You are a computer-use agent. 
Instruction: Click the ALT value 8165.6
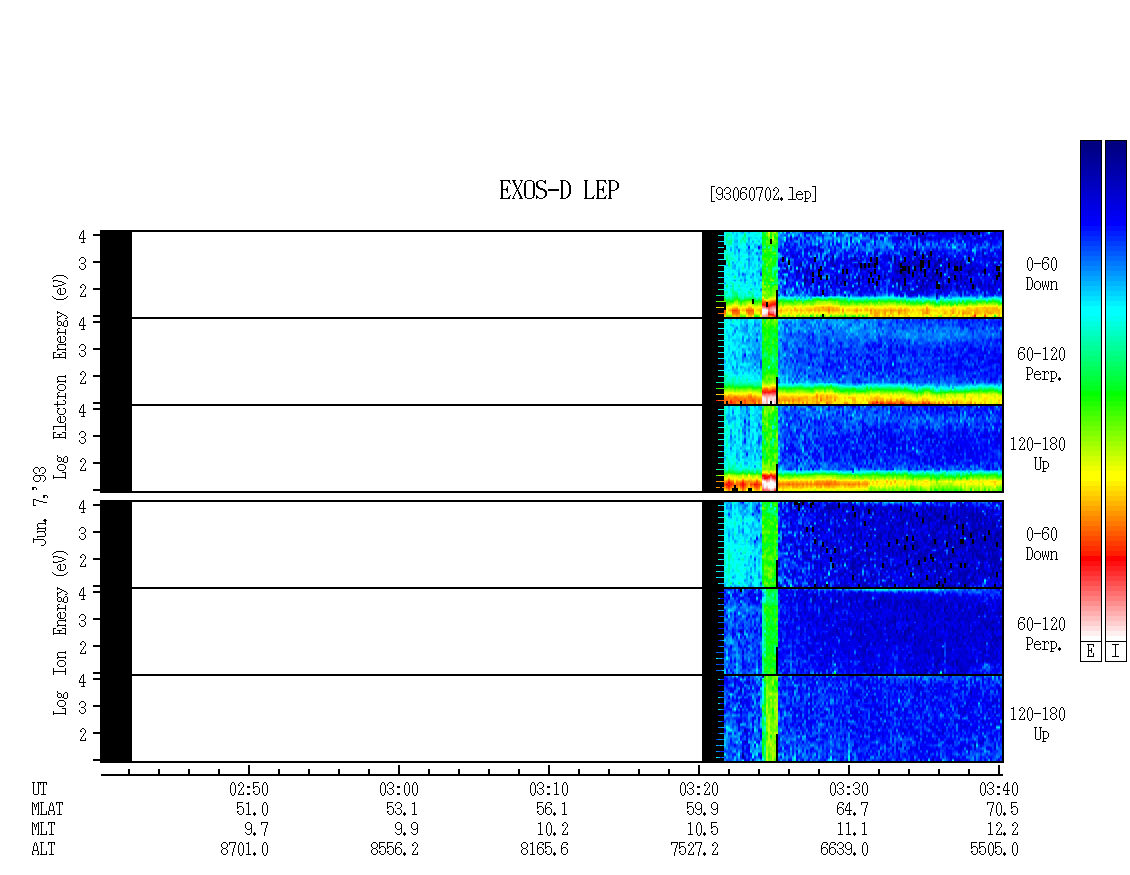point(544,850)
